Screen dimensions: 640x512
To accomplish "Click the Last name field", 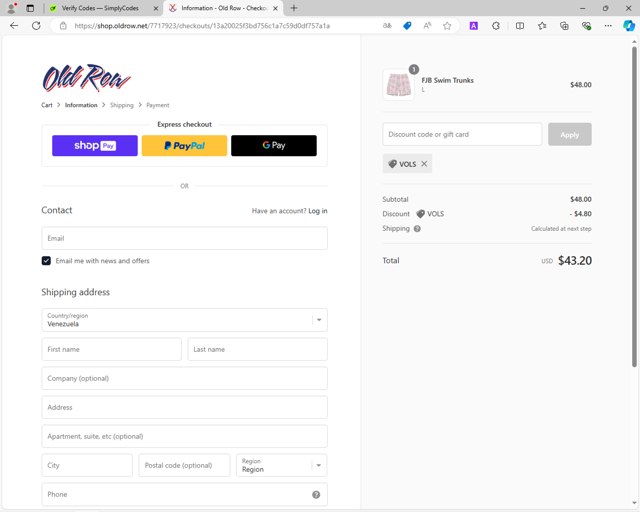I will coord(257,349).
